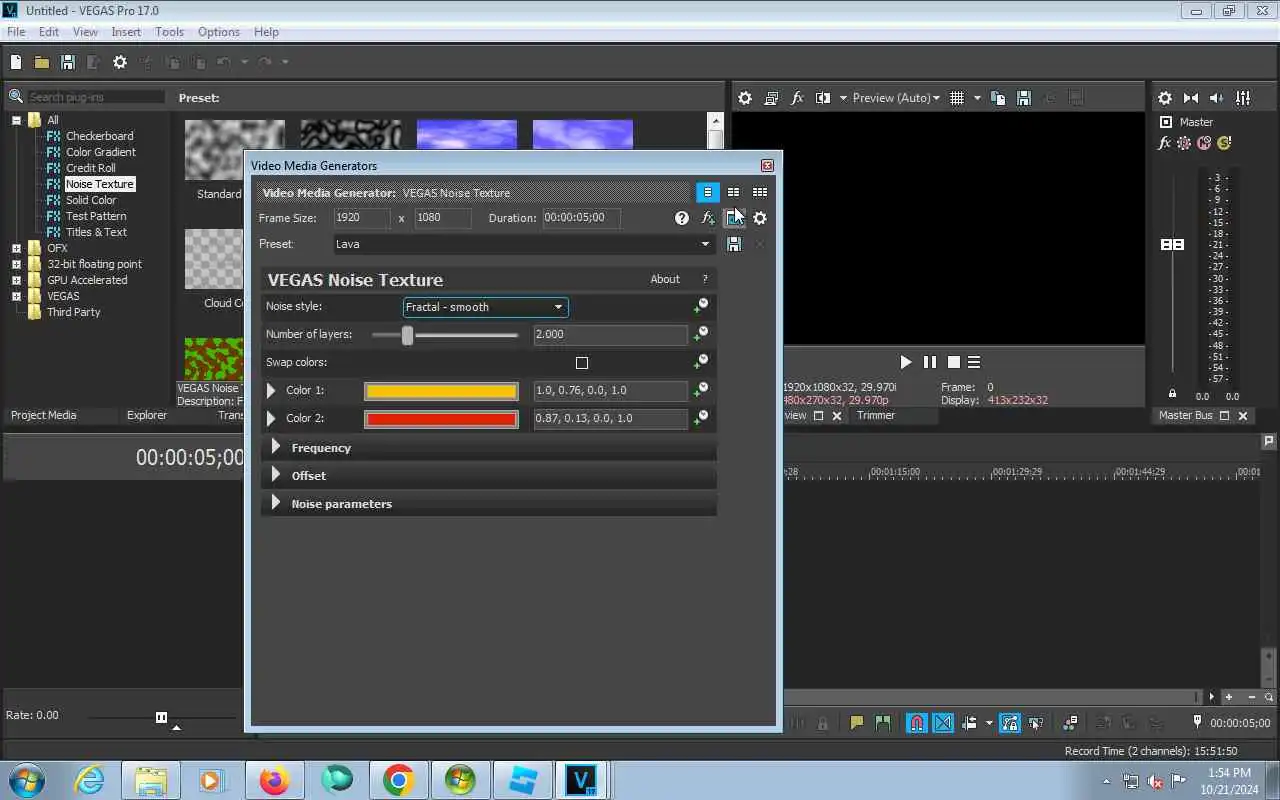
Task: Switch to Project Media tab
Action: tap(43, 415)
